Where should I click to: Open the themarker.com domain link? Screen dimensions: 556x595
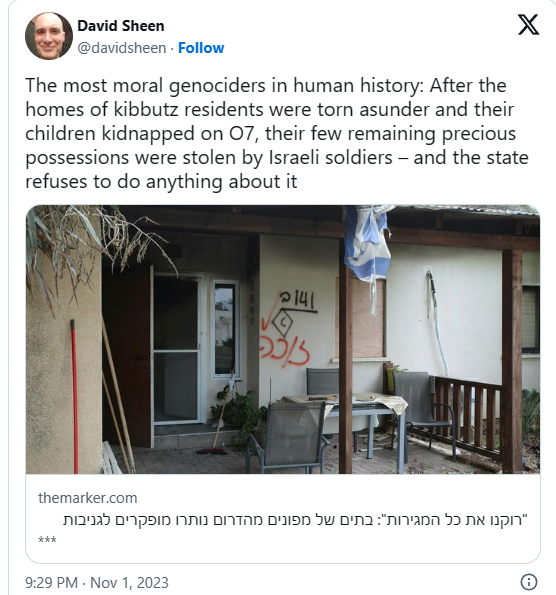click(88, 498)
